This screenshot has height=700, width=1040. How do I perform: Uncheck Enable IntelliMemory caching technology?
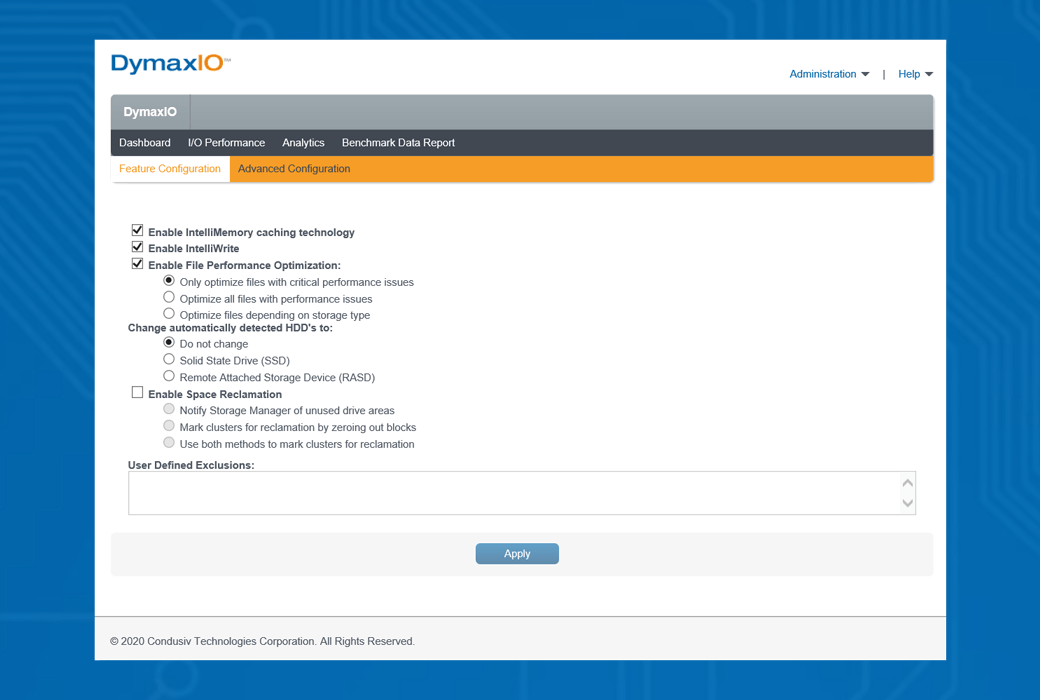[137, 230]
